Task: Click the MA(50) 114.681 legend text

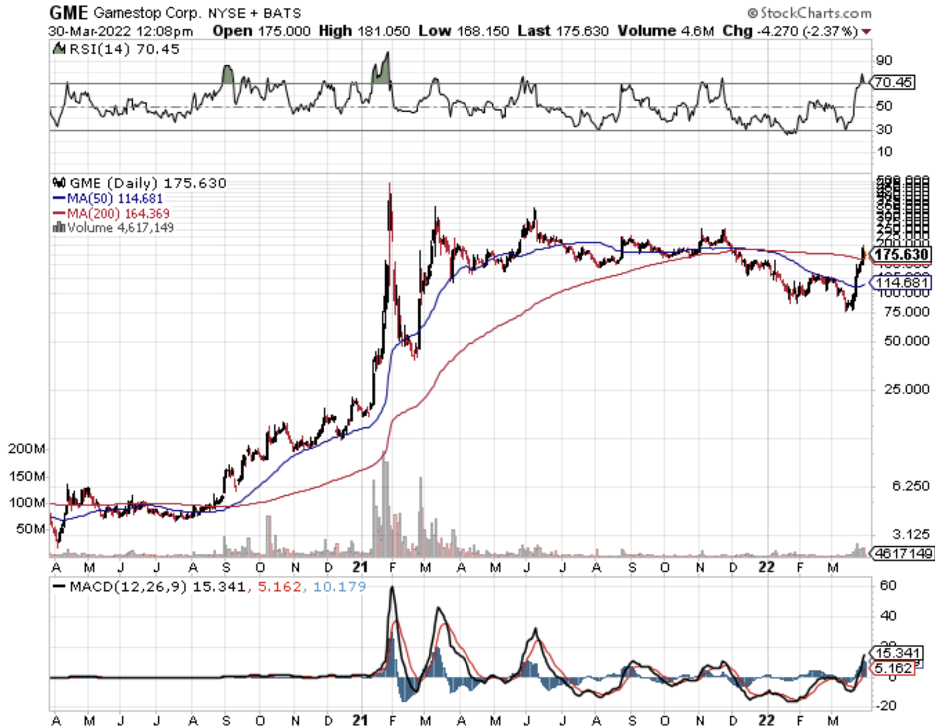Action: (x=115, y=198)
